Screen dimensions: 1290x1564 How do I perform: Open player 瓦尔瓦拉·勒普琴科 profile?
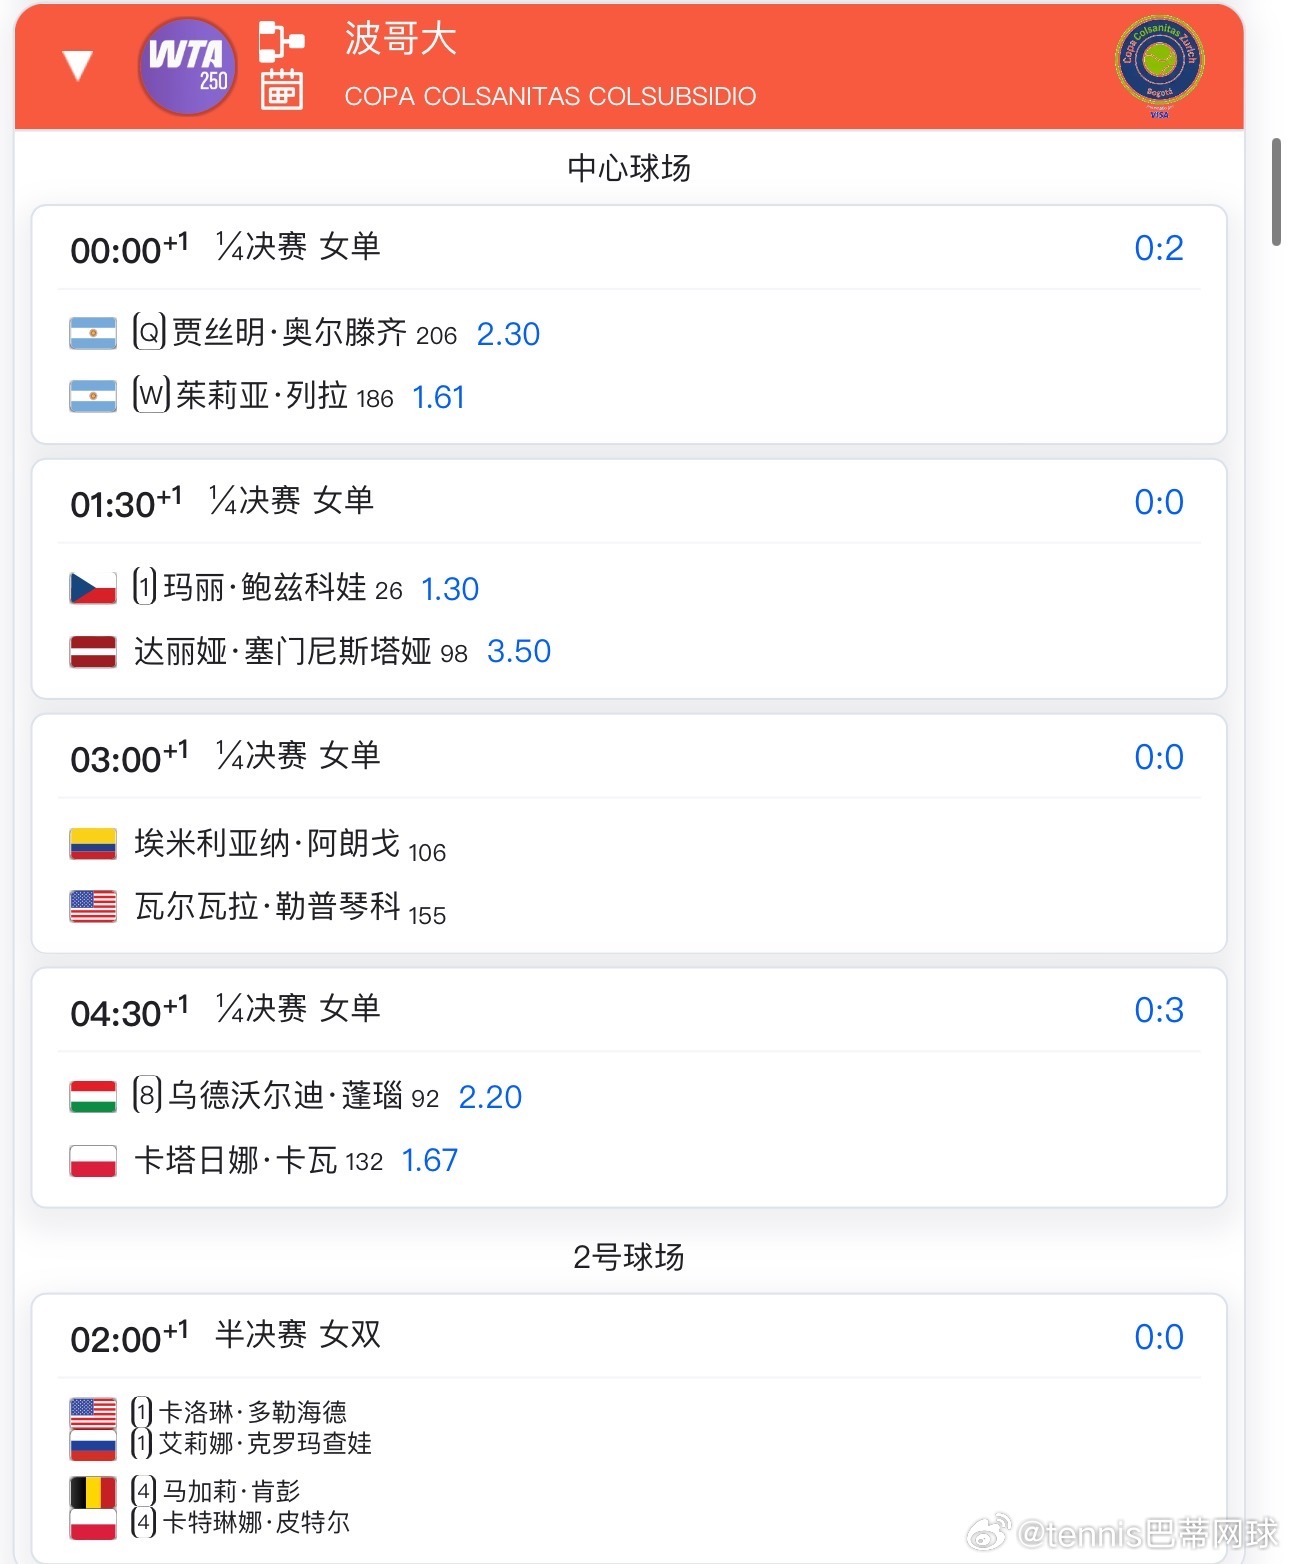click(x=268, y=907)
